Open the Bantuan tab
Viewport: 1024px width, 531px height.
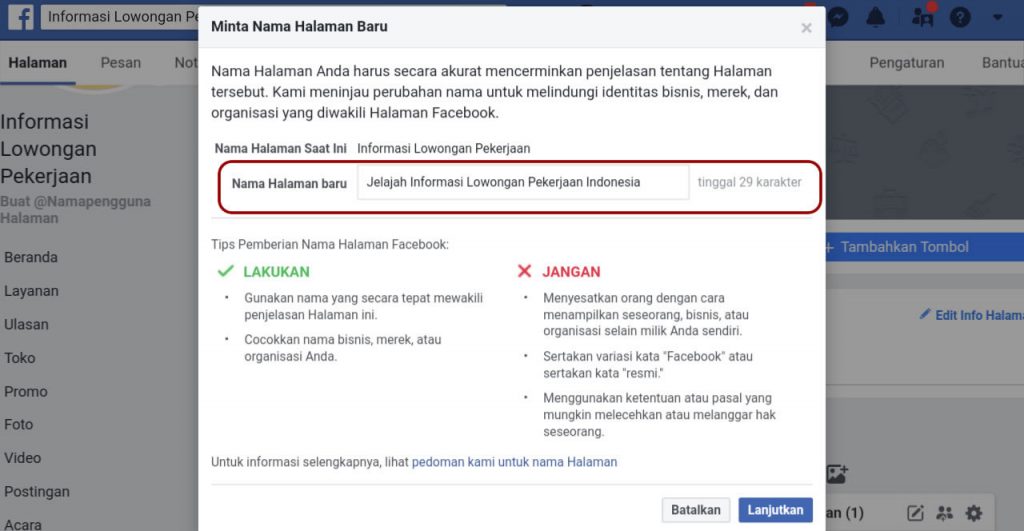pyautogui.click(x=1003, y=63)
